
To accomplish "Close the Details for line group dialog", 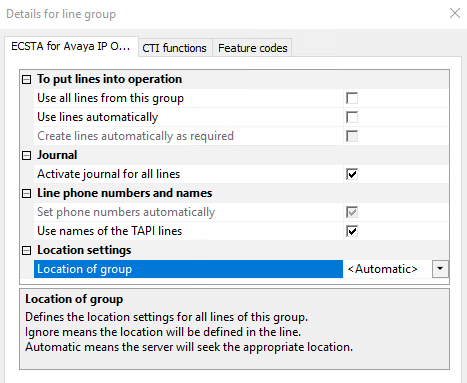I will [x=455, y=13].
